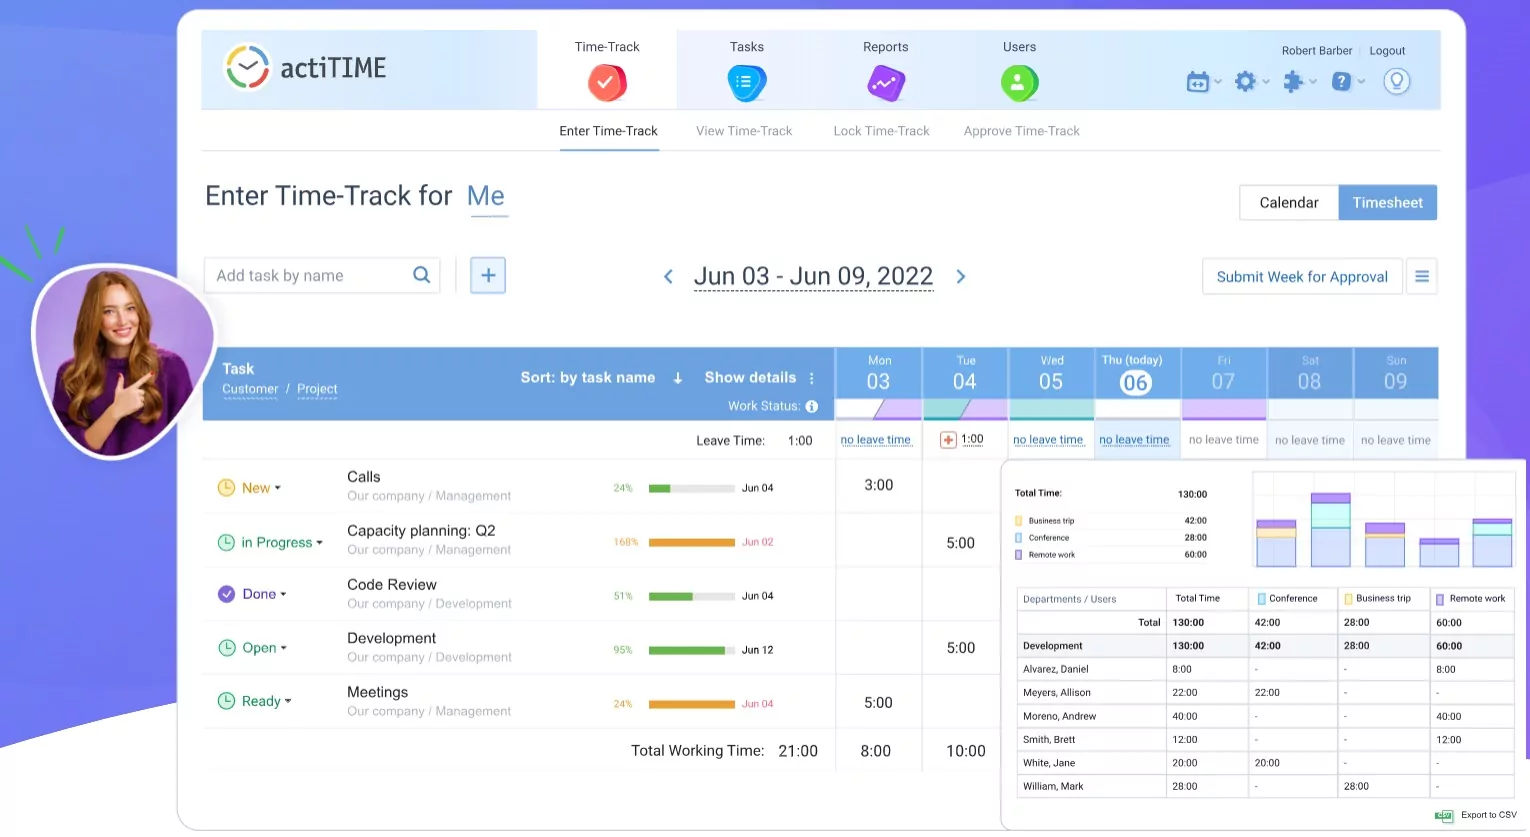The image size is (1530, 837).
Task: Switch to Calendar view
Action: [x=1289, y=203]
